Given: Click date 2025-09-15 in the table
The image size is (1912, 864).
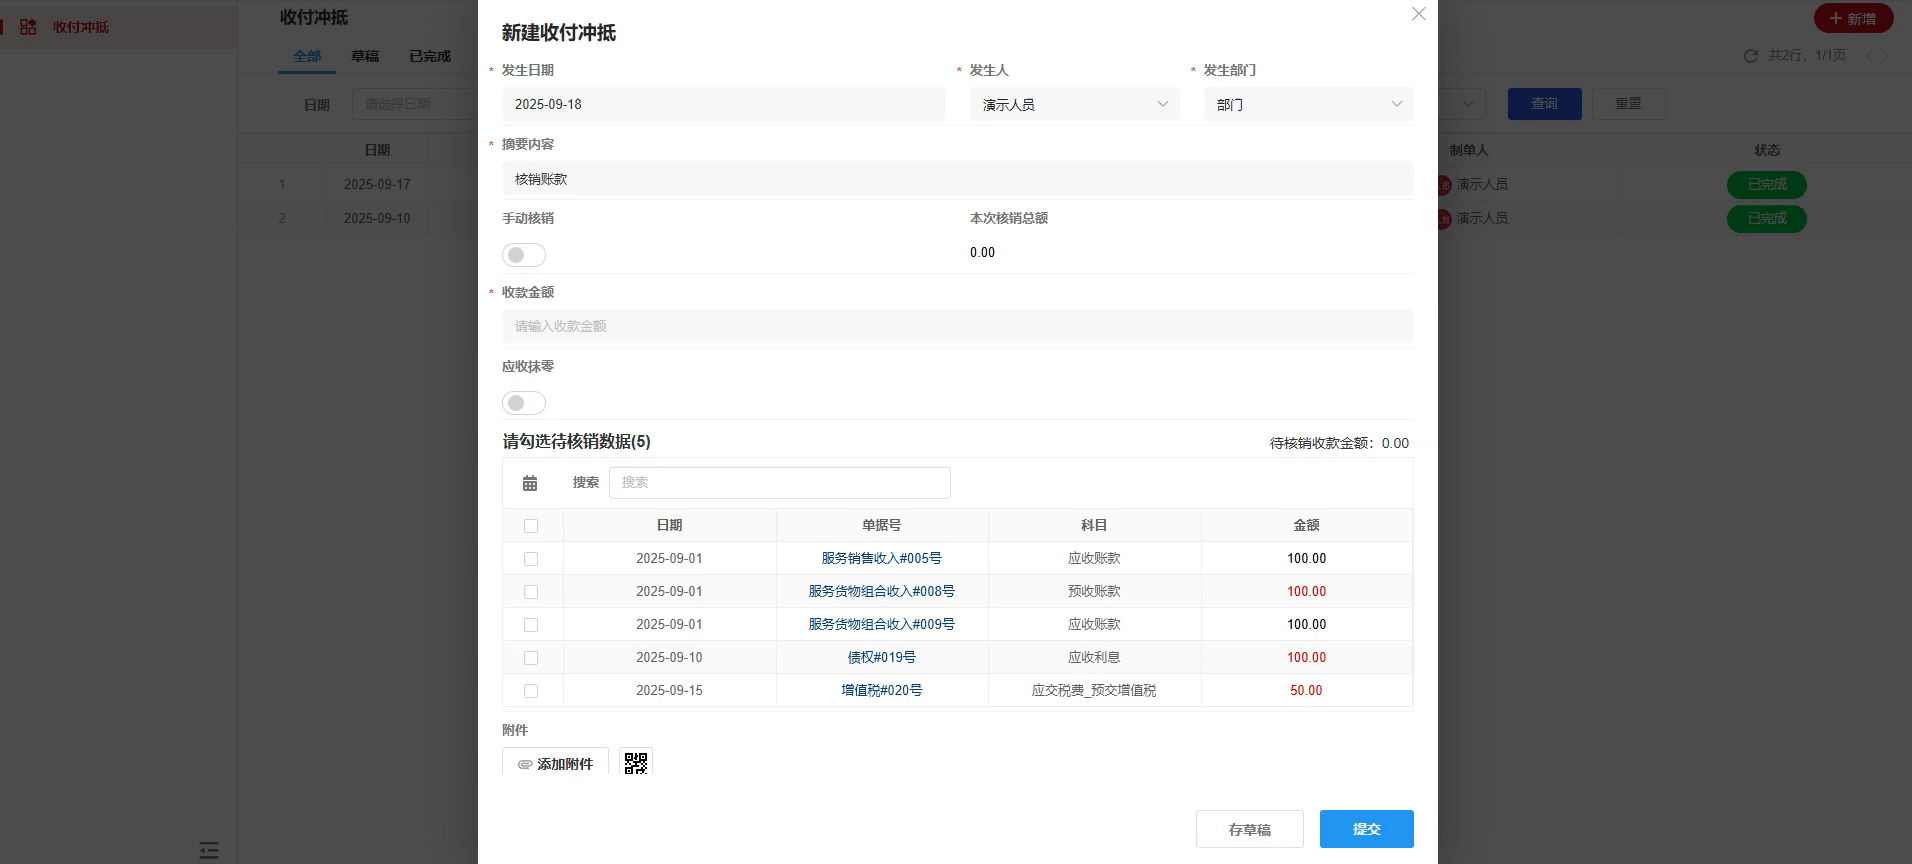Looking at the screenshot, I should pos(669,690).
